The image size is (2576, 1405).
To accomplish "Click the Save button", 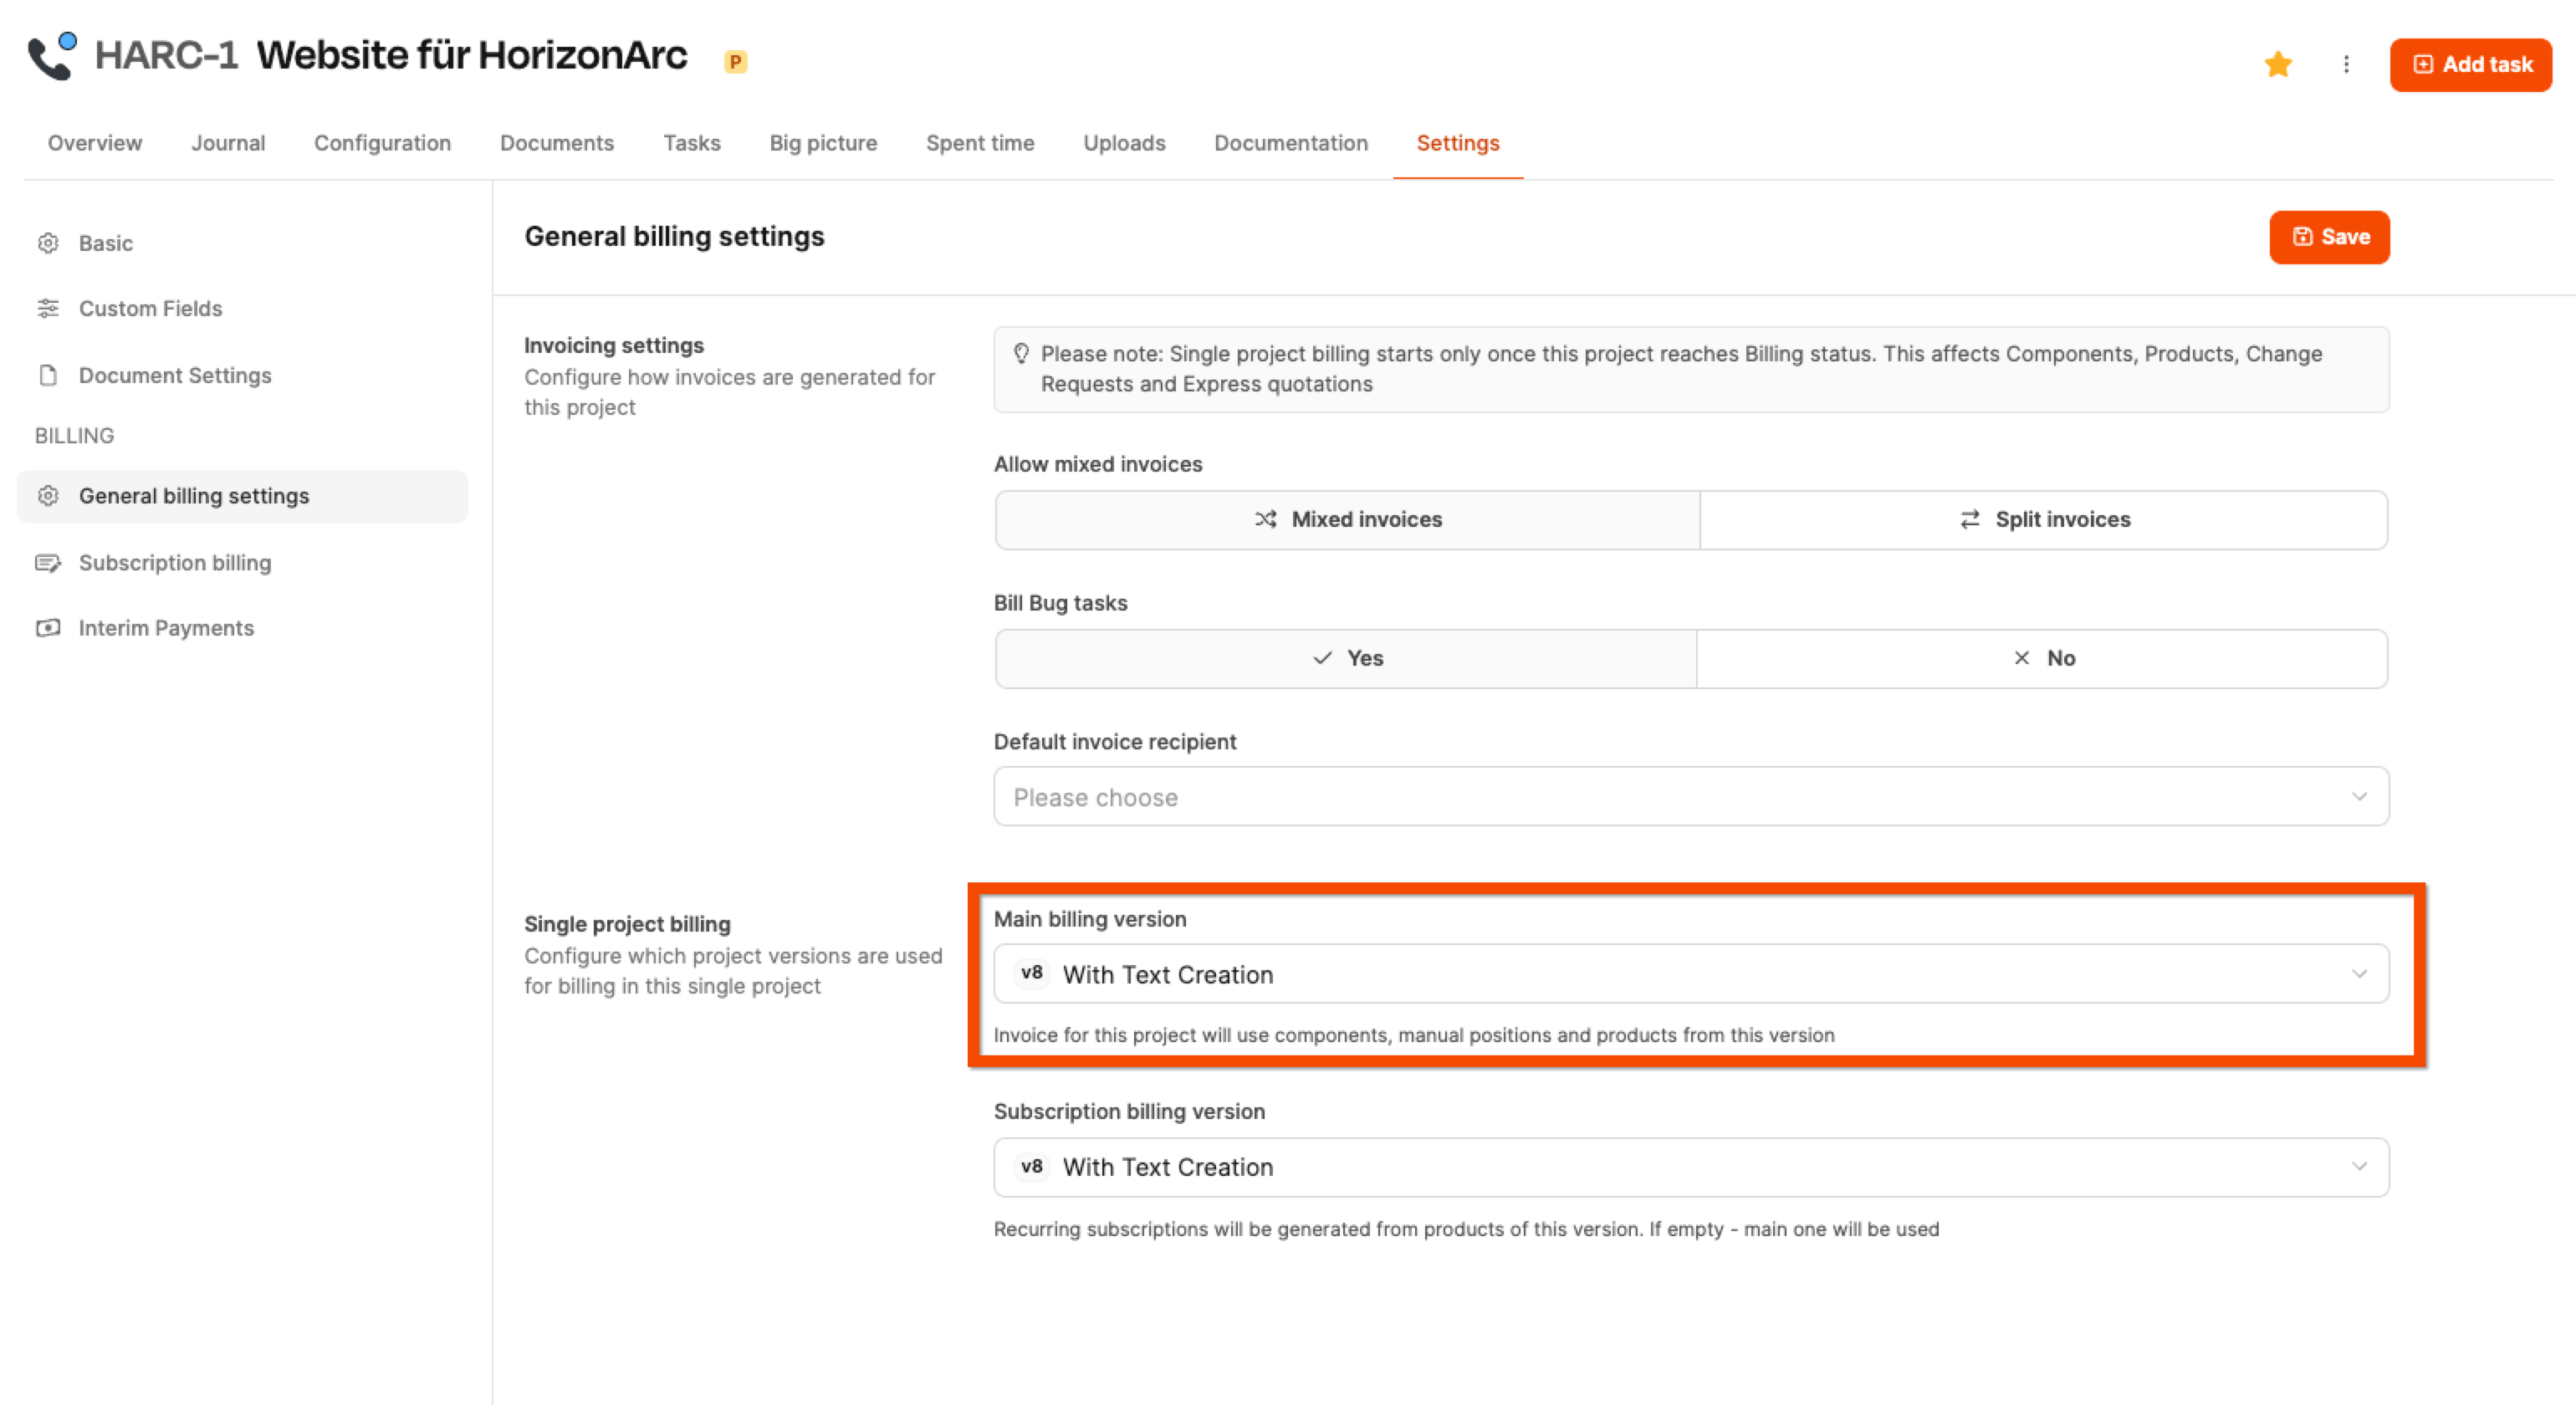I will tap(2328, 237).
